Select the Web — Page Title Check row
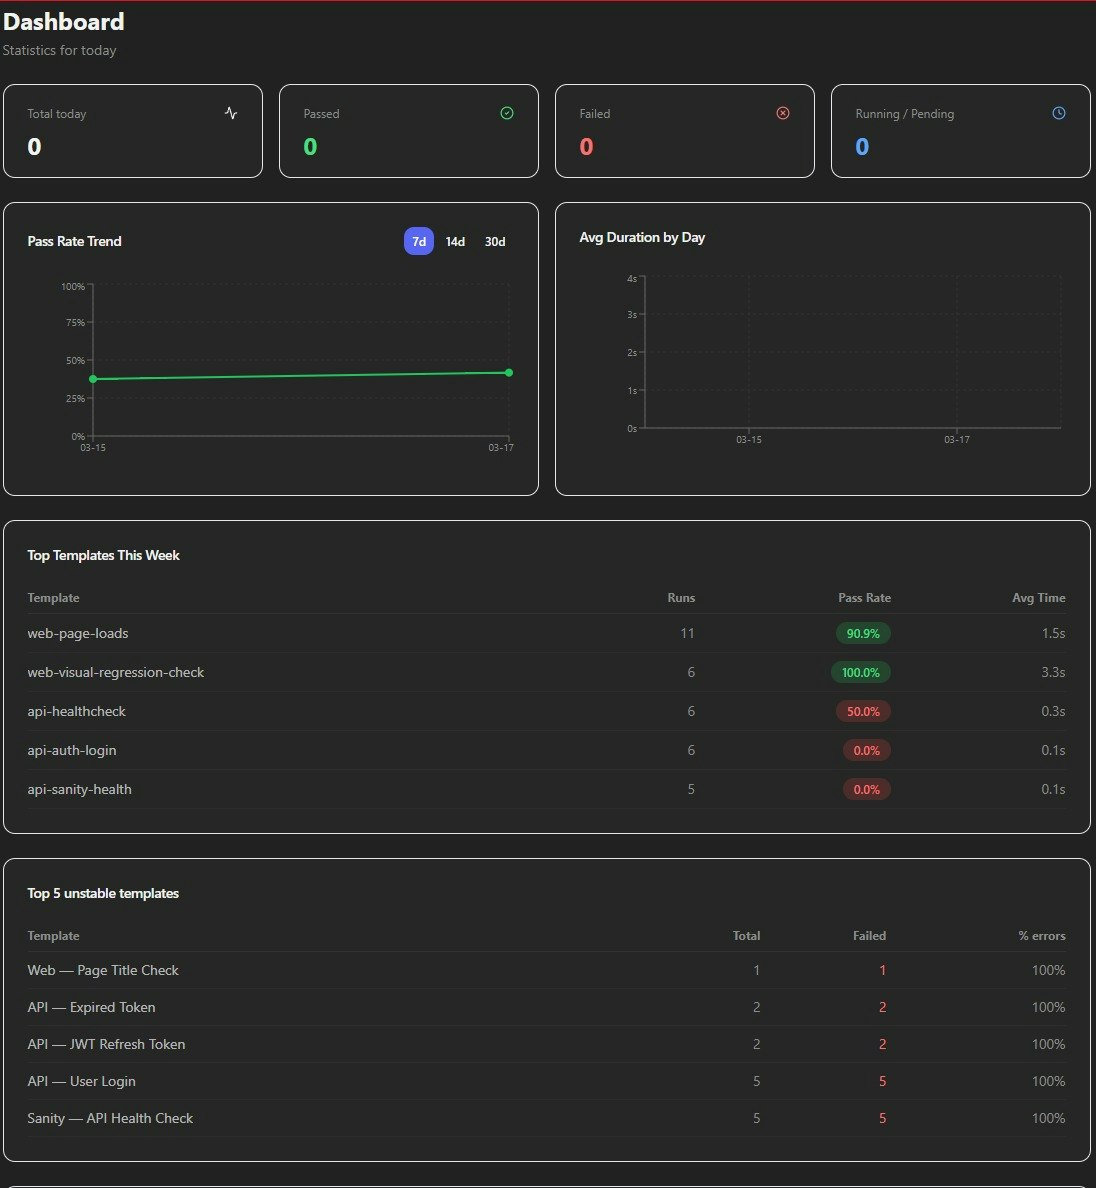 pos(546,971)
